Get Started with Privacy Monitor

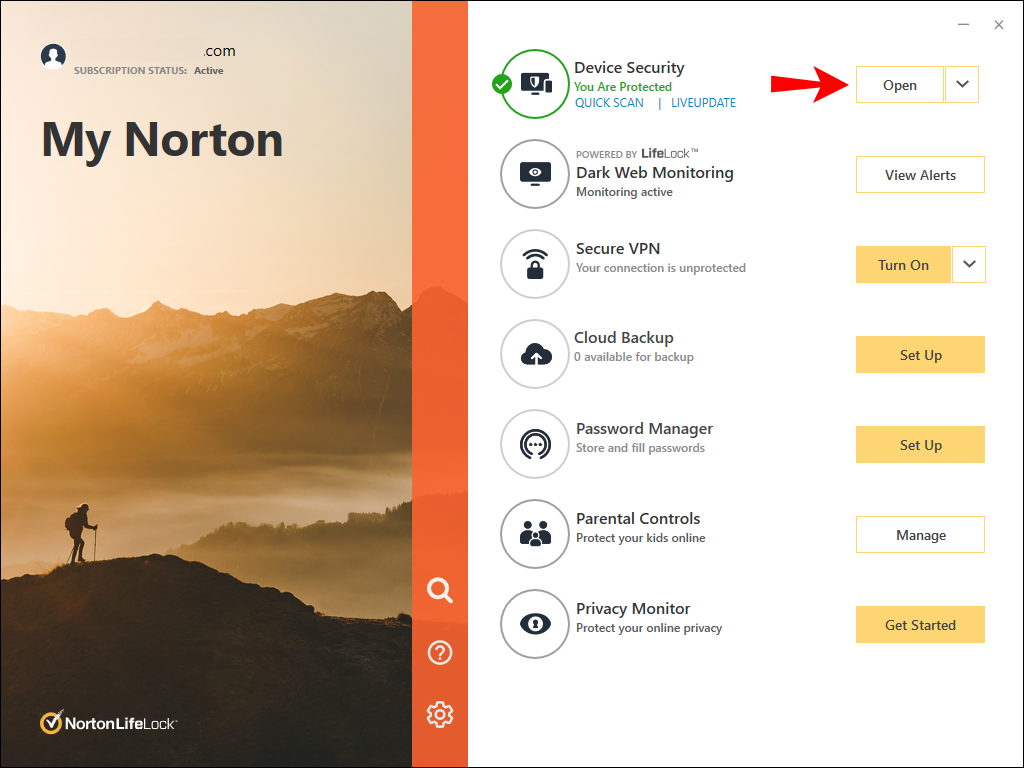pos(920,625)
